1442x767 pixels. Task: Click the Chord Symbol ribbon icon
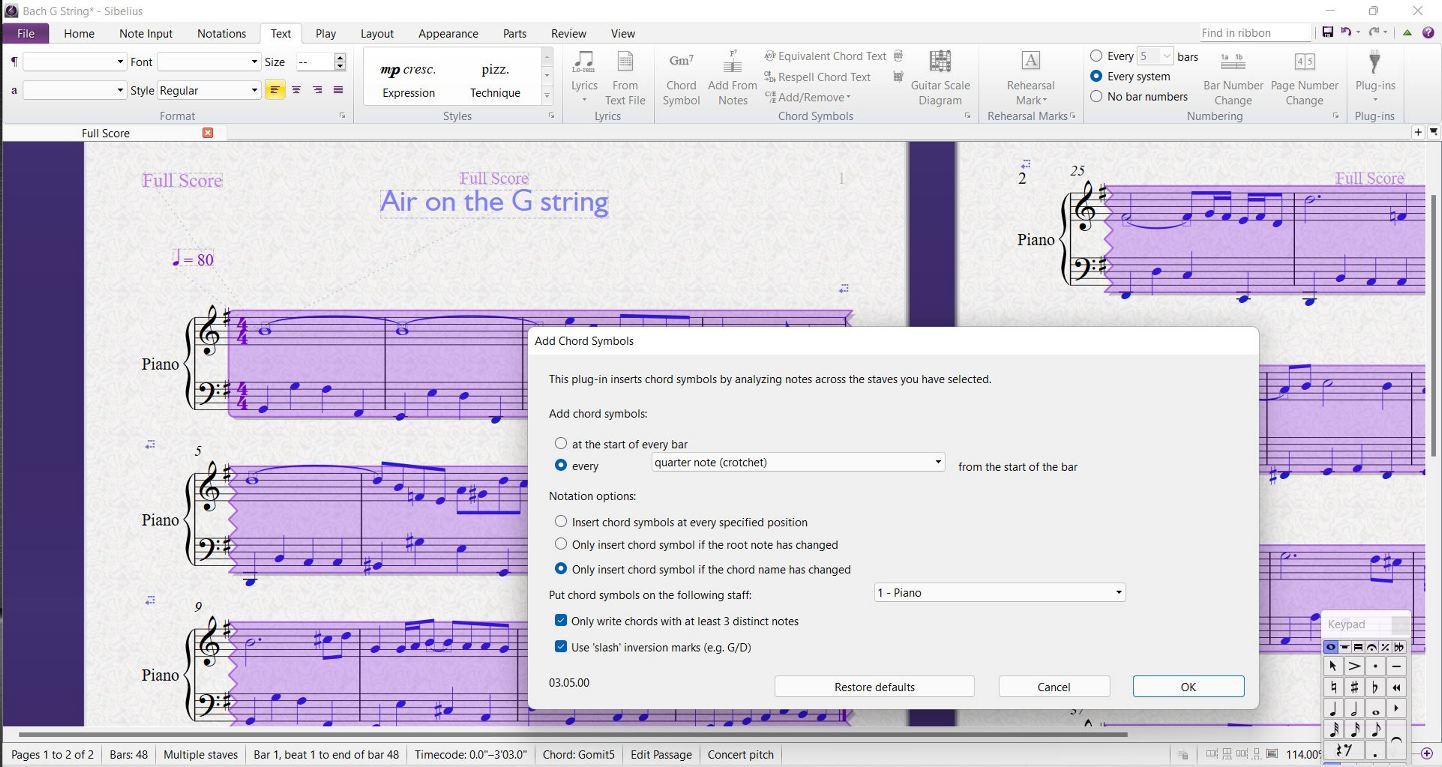pyautogui.click(x=681, y=78)
